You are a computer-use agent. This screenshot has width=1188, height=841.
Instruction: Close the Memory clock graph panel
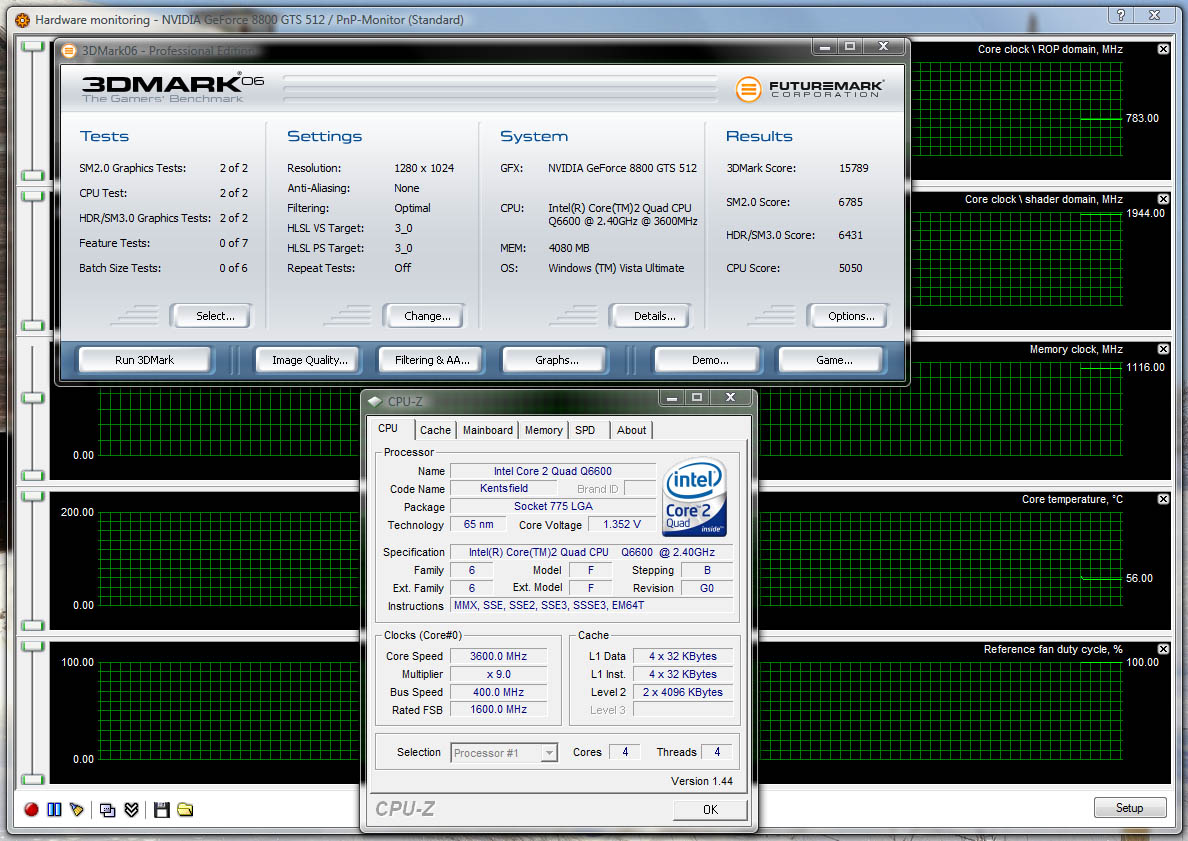(x=1163, y=349)
